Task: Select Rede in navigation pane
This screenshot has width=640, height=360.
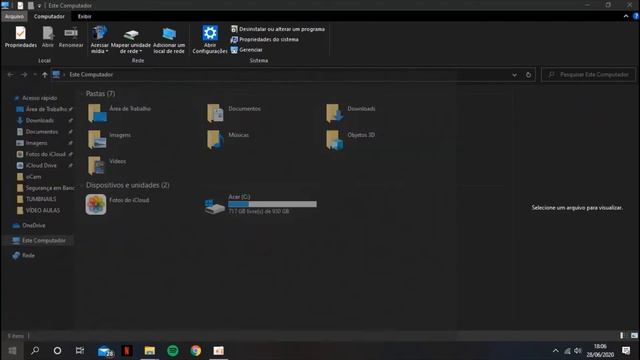Action: 28,256
